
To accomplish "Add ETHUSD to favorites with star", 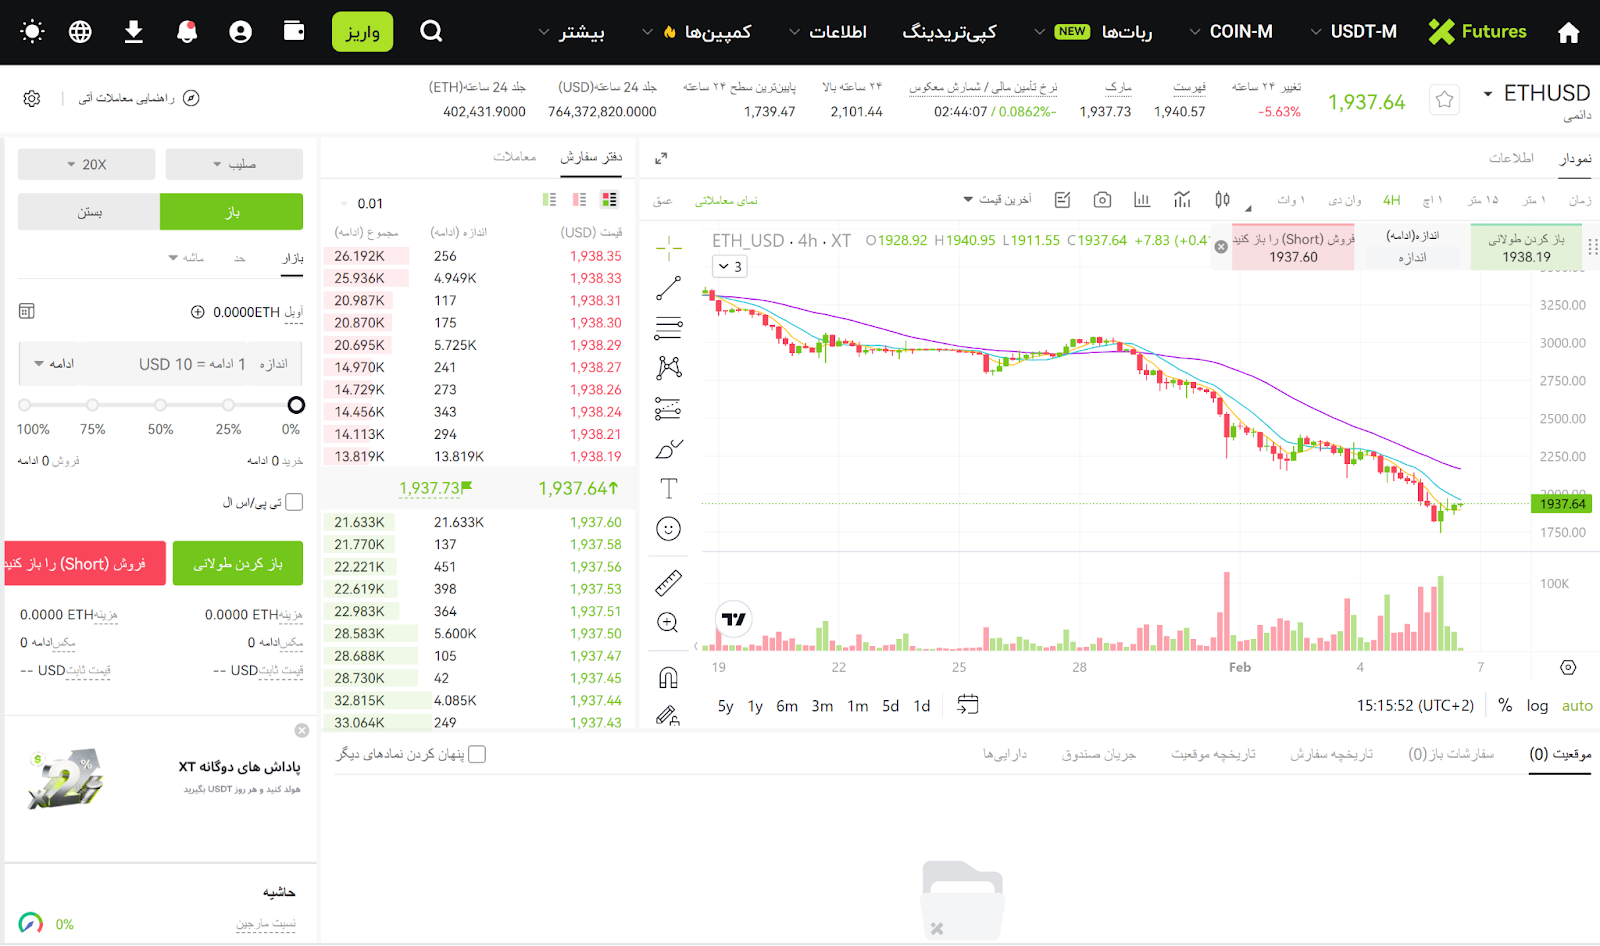I will click(1444, 99).
